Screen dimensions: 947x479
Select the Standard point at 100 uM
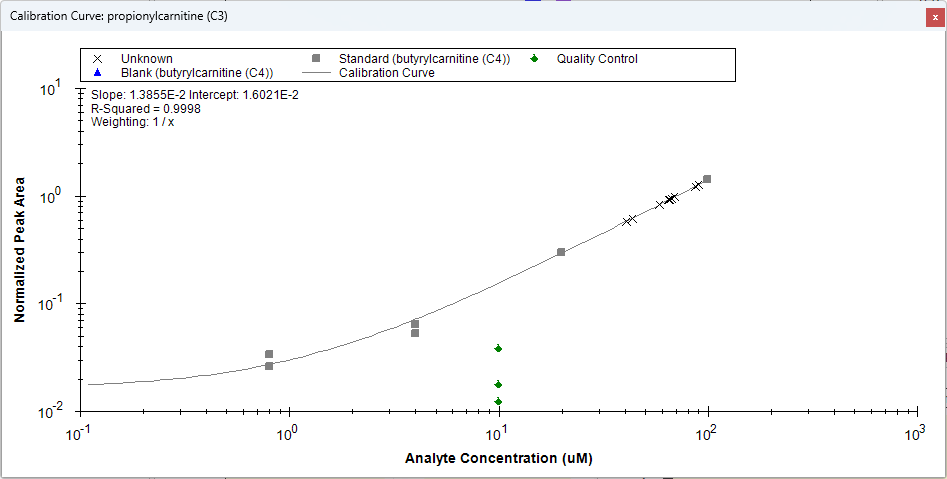tap(707, 179)
